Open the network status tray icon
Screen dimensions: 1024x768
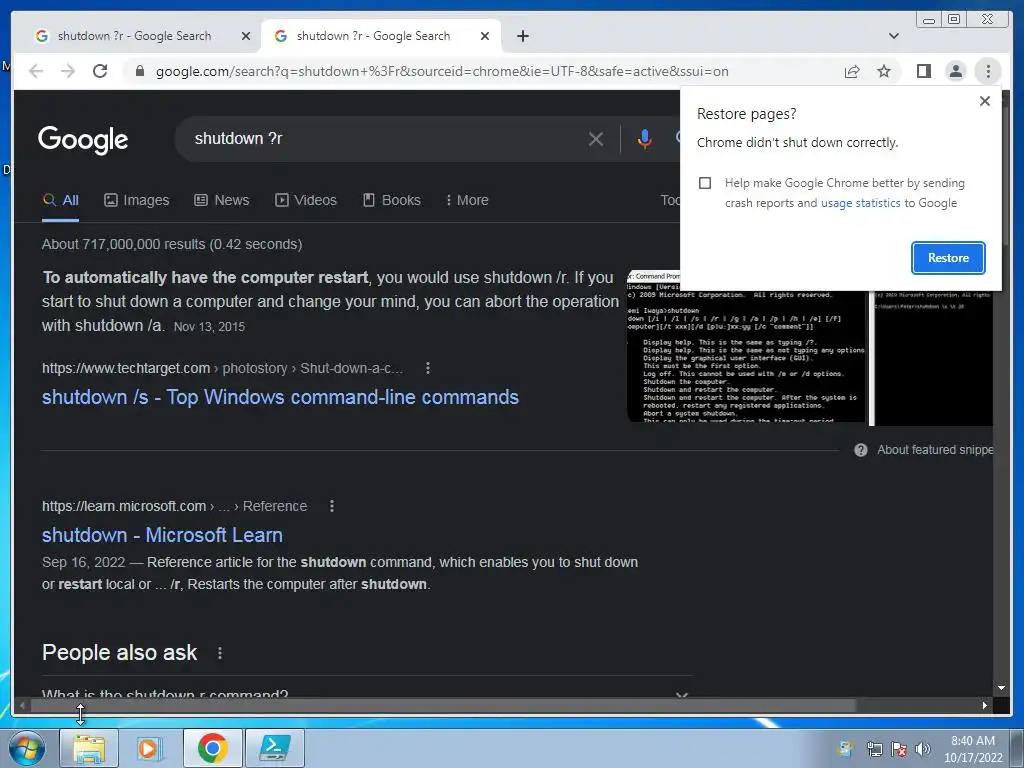click(874, 749)
